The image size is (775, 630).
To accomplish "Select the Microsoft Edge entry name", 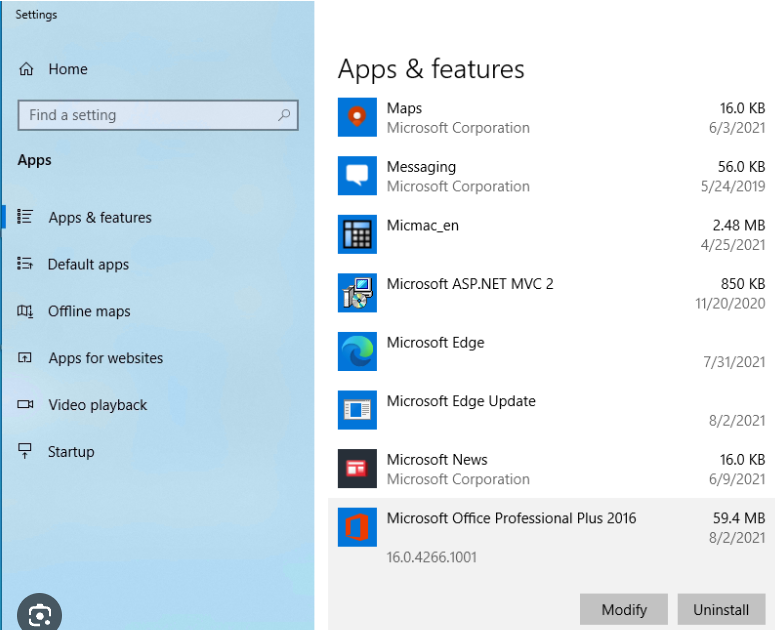I will (435, 342).
